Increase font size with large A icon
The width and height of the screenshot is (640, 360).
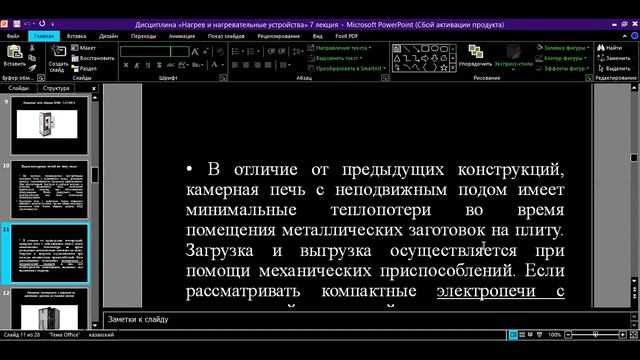(x=195, y=51)
